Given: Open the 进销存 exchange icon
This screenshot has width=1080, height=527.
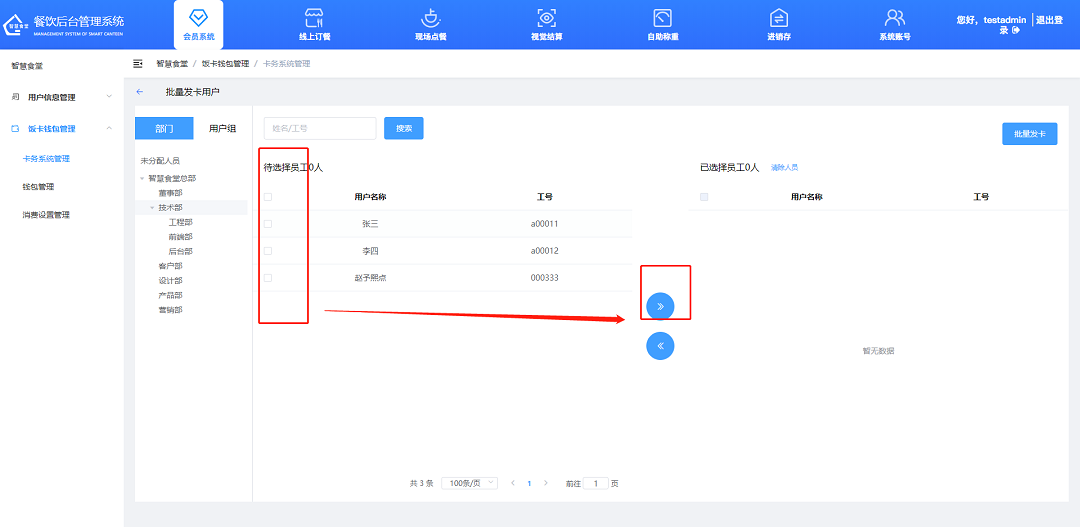Looking at the screenshot, I should point(779,18).
